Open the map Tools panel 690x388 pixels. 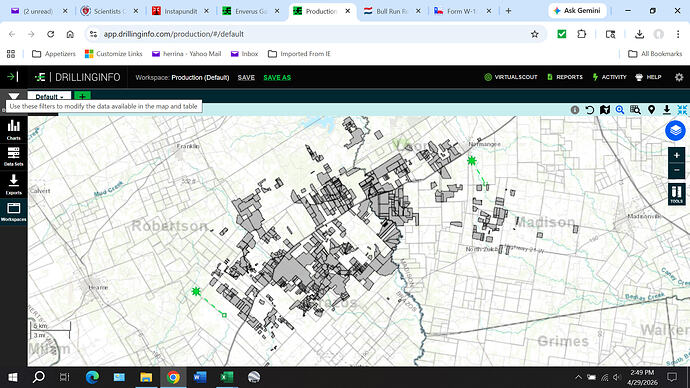[676, 194]
